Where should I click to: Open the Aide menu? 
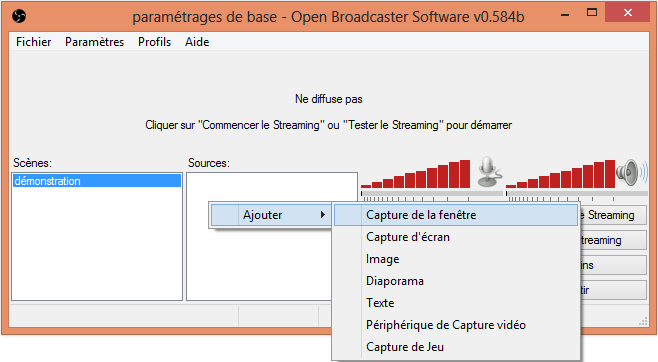point(197,42)
